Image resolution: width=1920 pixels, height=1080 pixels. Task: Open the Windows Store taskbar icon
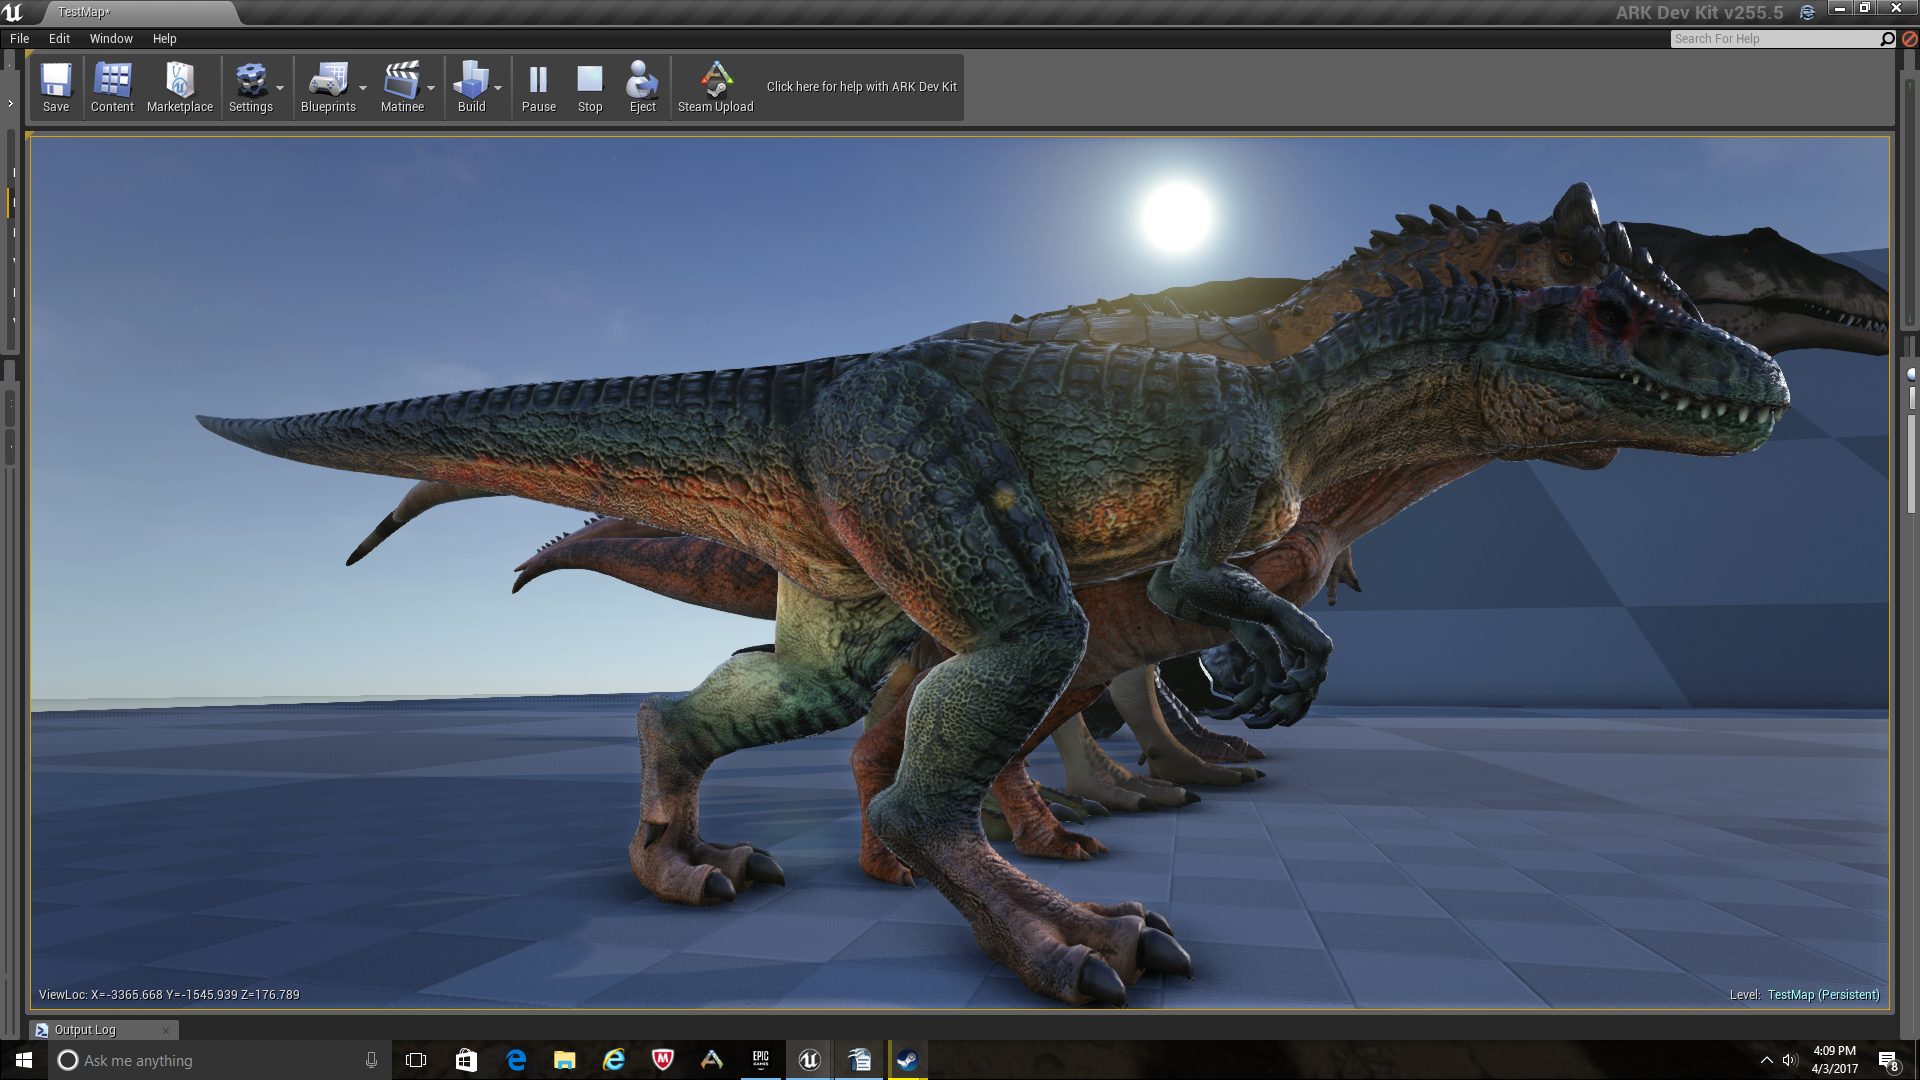(466, 1060)
